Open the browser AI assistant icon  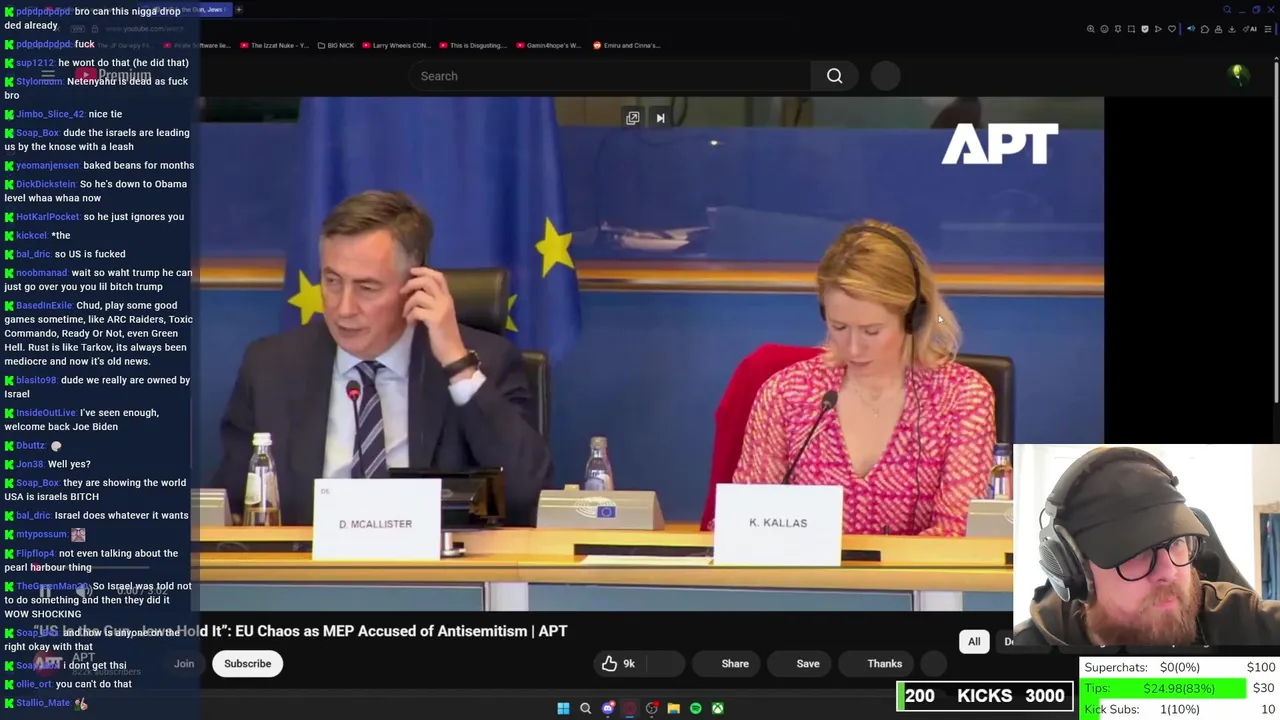[x=1250, y=29]
